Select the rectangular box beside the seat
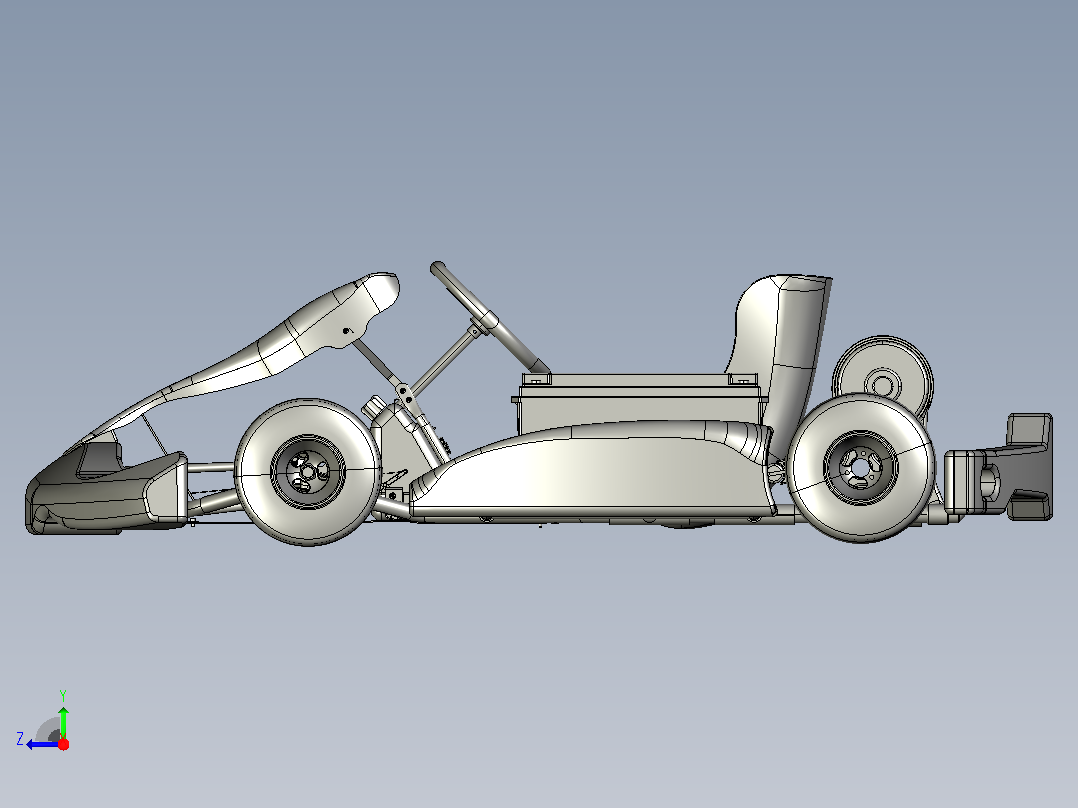 (x=639, y=402)
